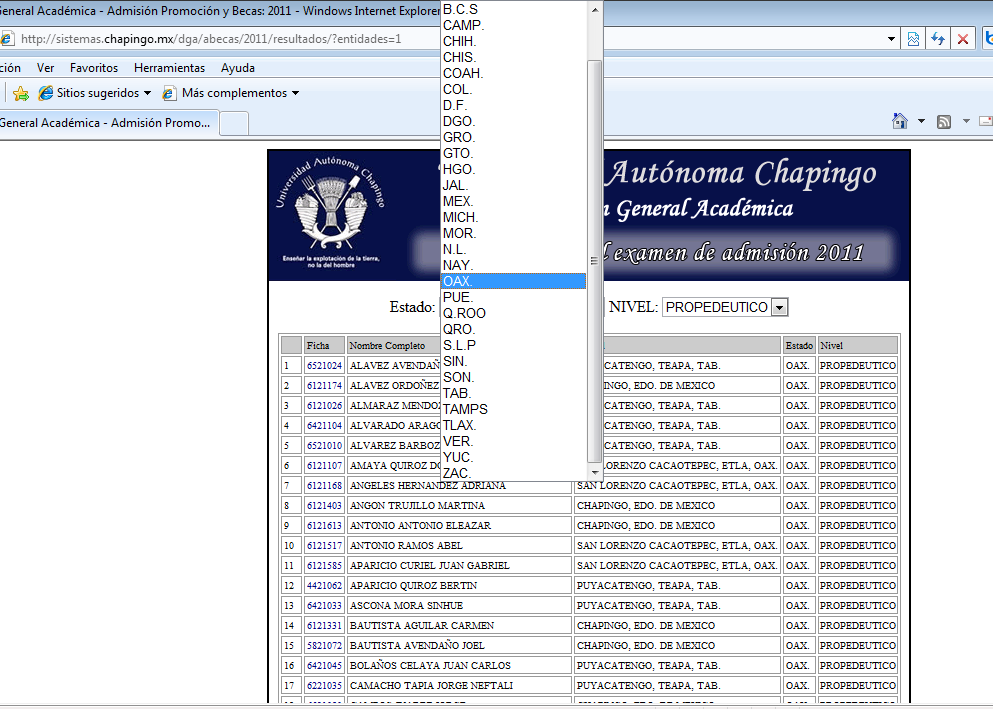Click the state list scroll down arrow
Image resolution: width=993 pixels, height=709 pixels.
pos(594,472)
